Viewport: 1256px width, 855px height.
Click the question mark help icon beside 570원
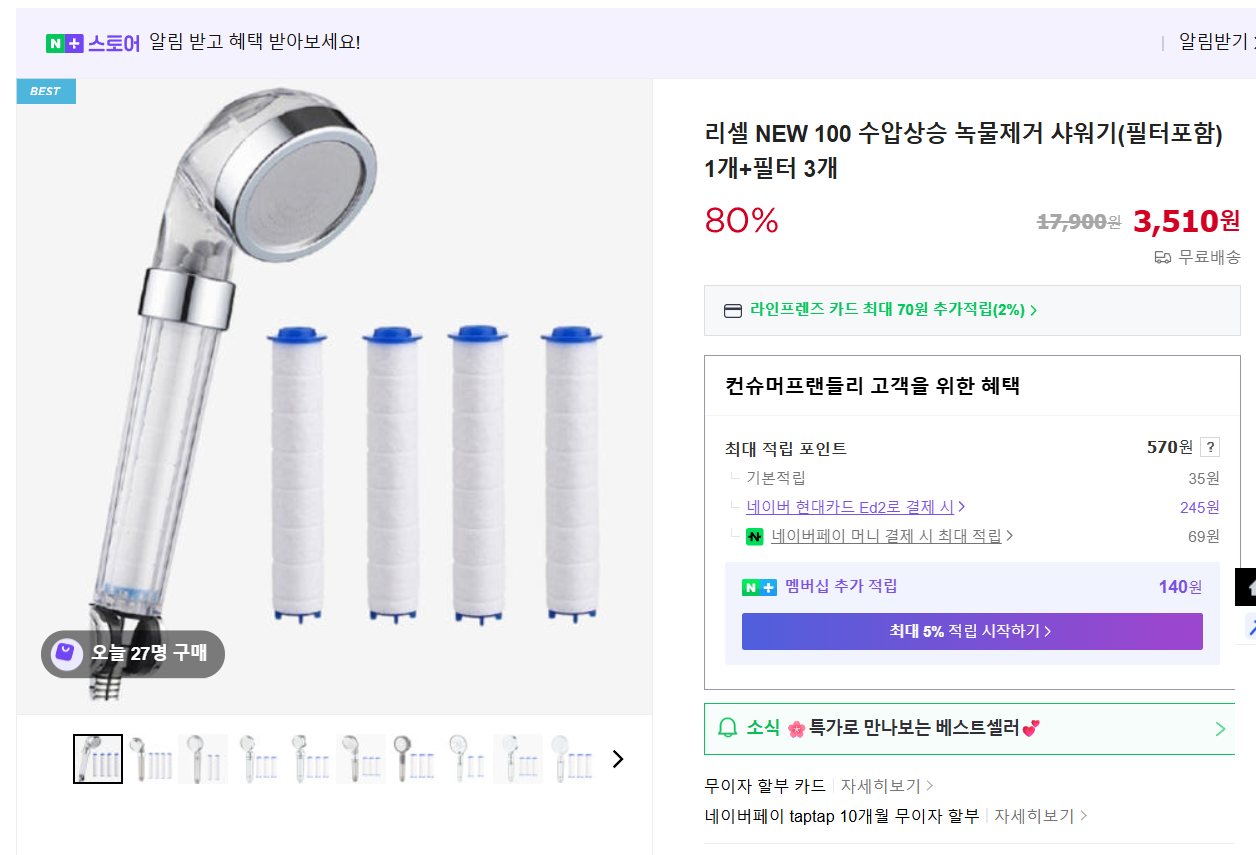tap(1210, 447)
